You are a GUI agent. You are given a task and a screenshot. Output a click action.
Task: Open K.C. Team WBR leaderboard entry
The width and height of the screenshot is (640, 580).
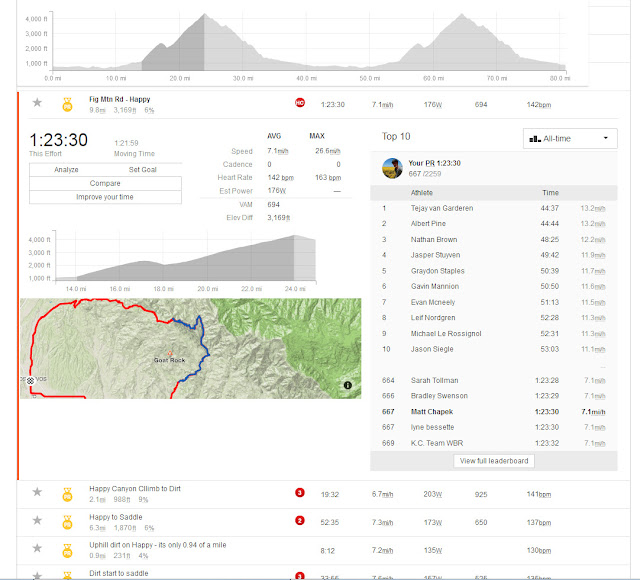437,443
